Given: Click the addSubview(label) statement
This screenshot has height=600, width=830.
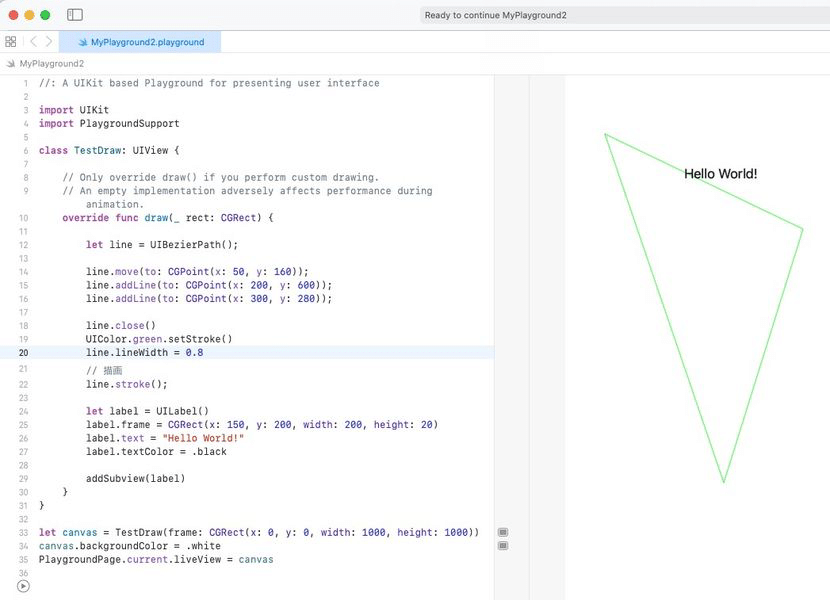Looking at the screenshot, I should 136,479.
